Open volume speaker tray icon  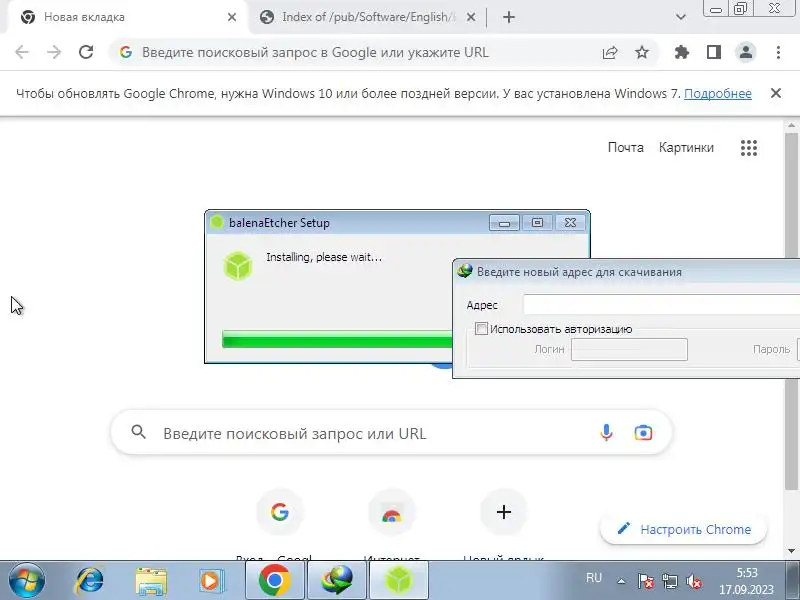693,581
